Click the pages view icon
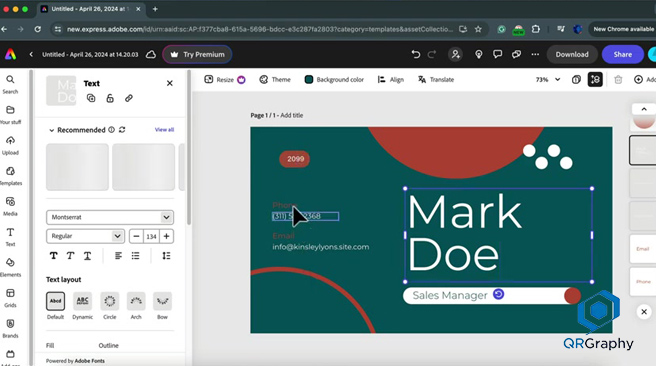 click(576, 79)
